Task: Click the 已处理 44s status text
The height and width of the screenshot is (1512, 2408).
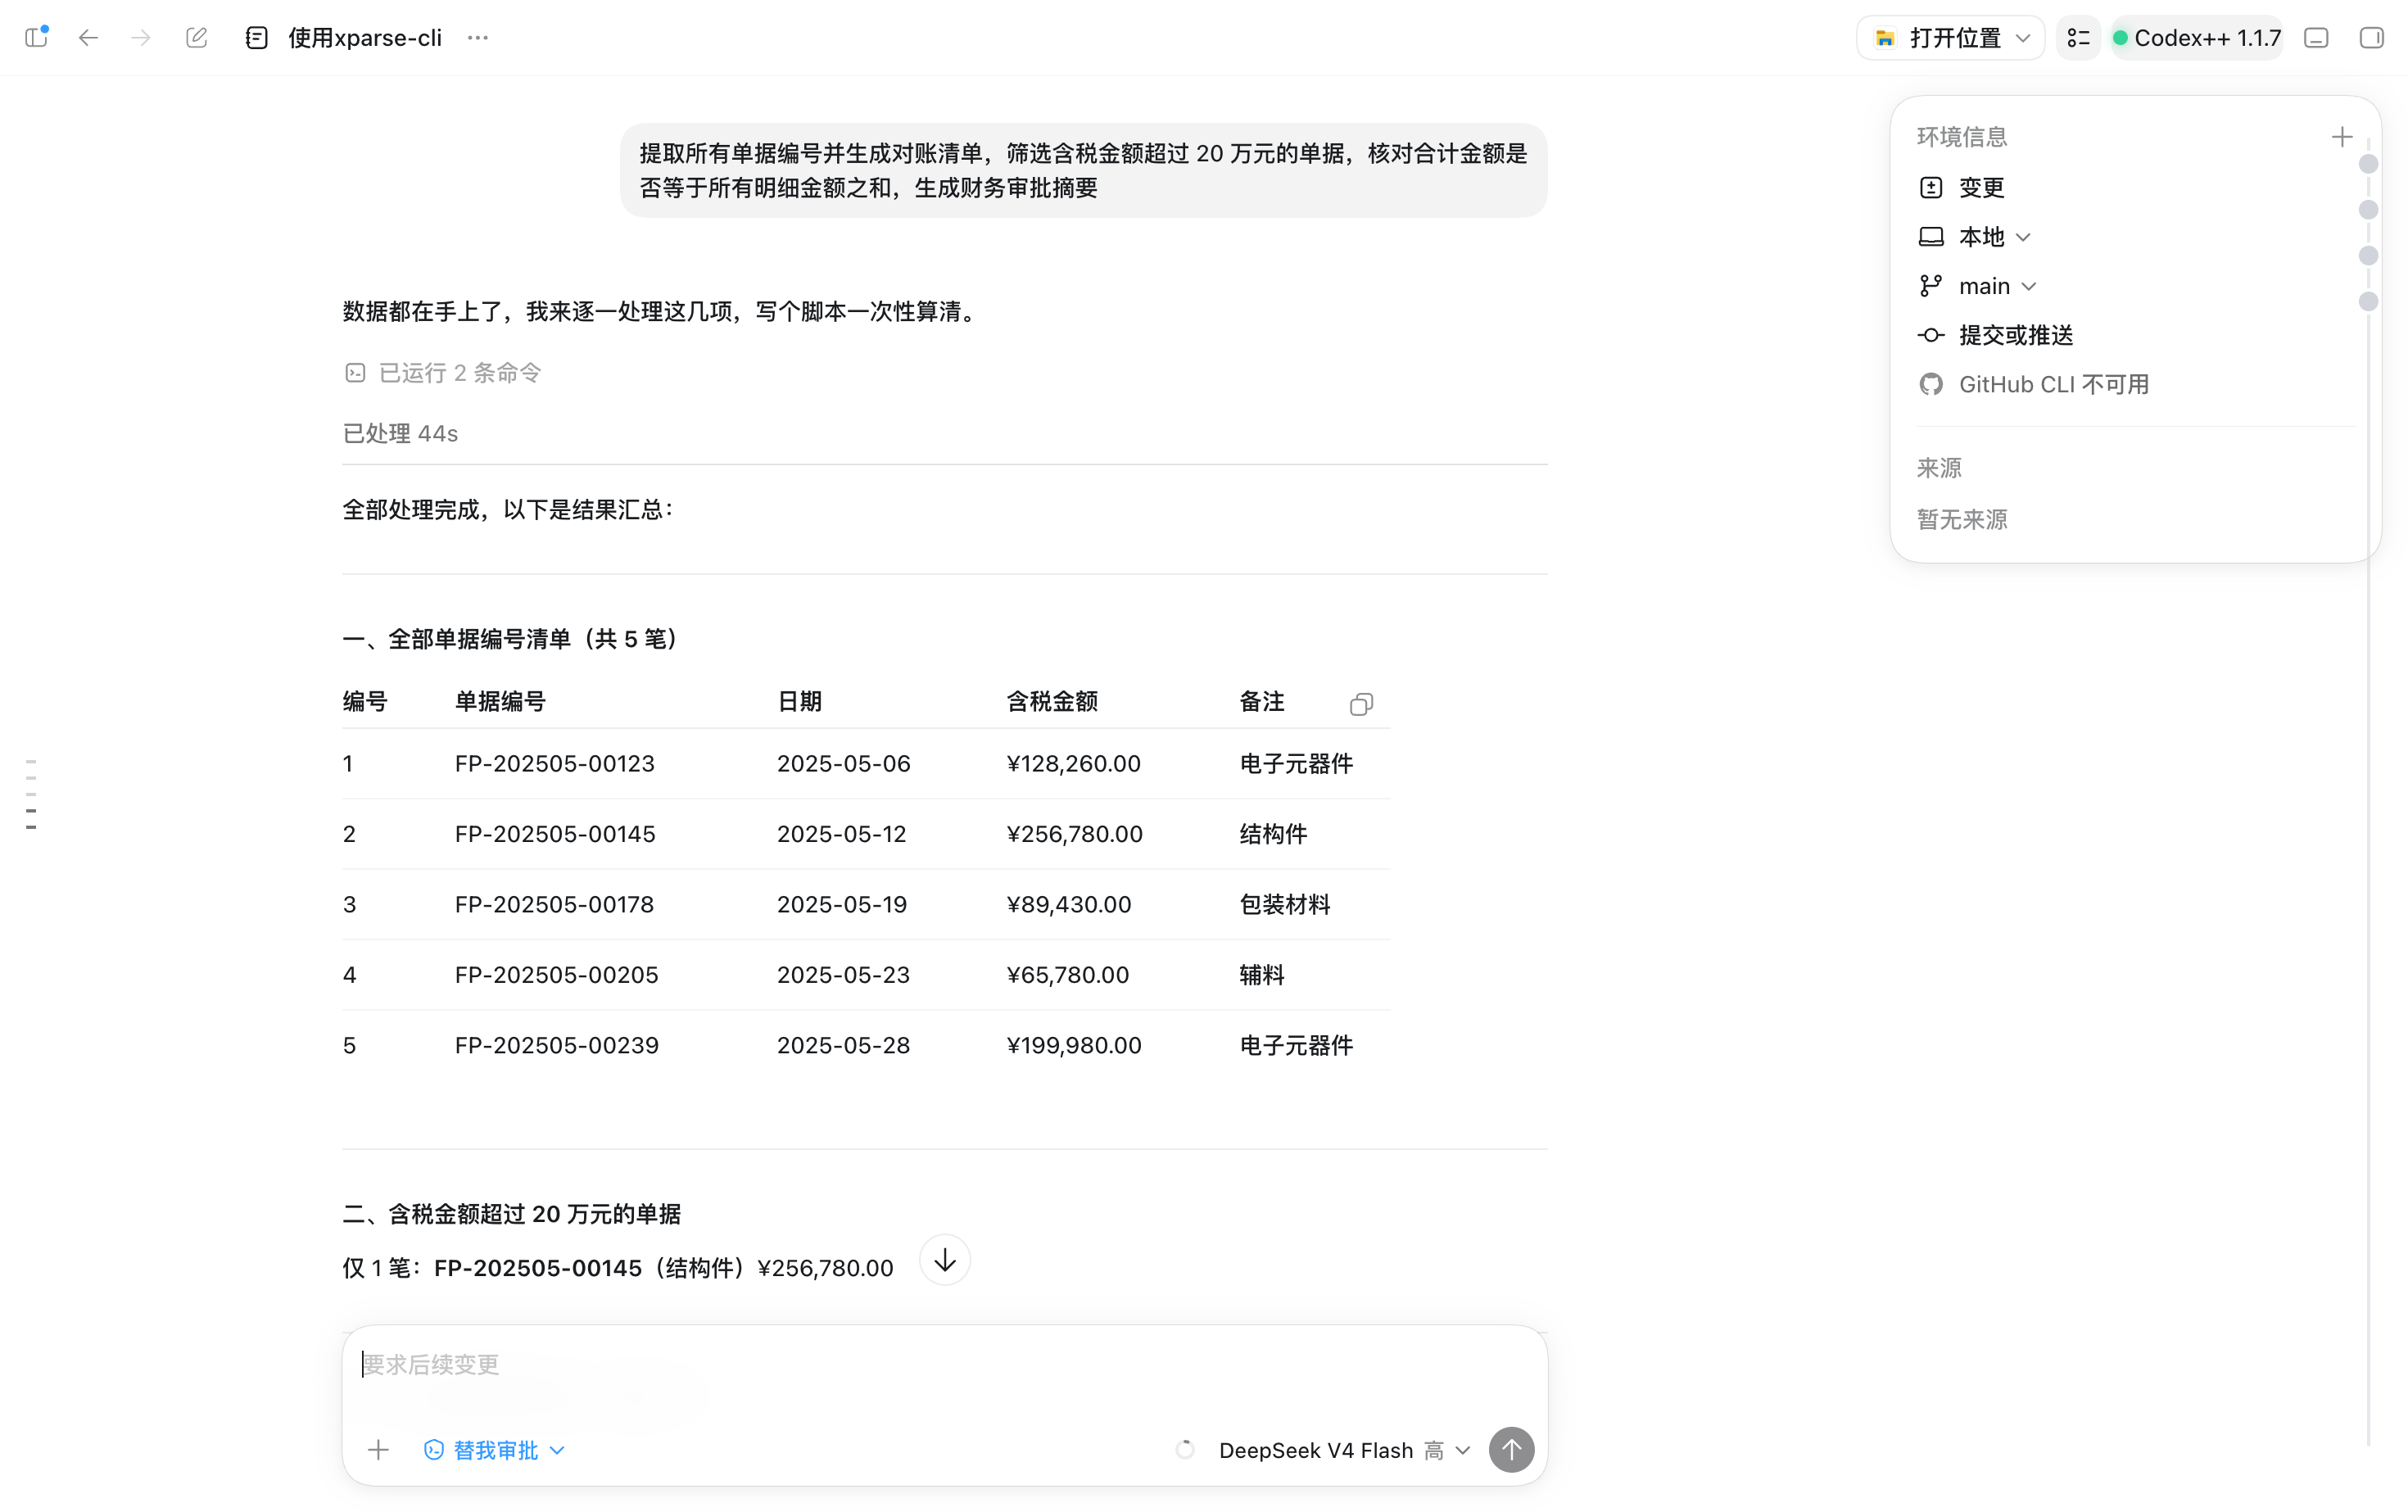Action: point(400,434)
